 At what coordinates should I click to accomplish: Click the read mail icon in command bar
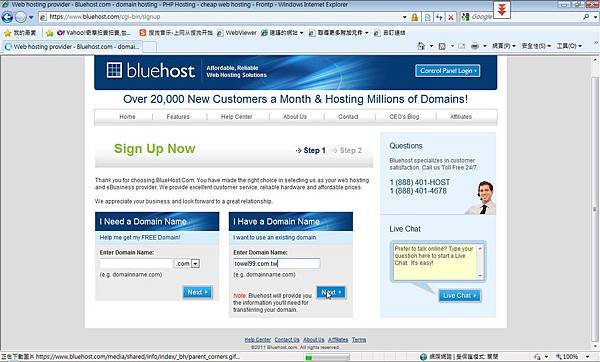click(461, 46)
